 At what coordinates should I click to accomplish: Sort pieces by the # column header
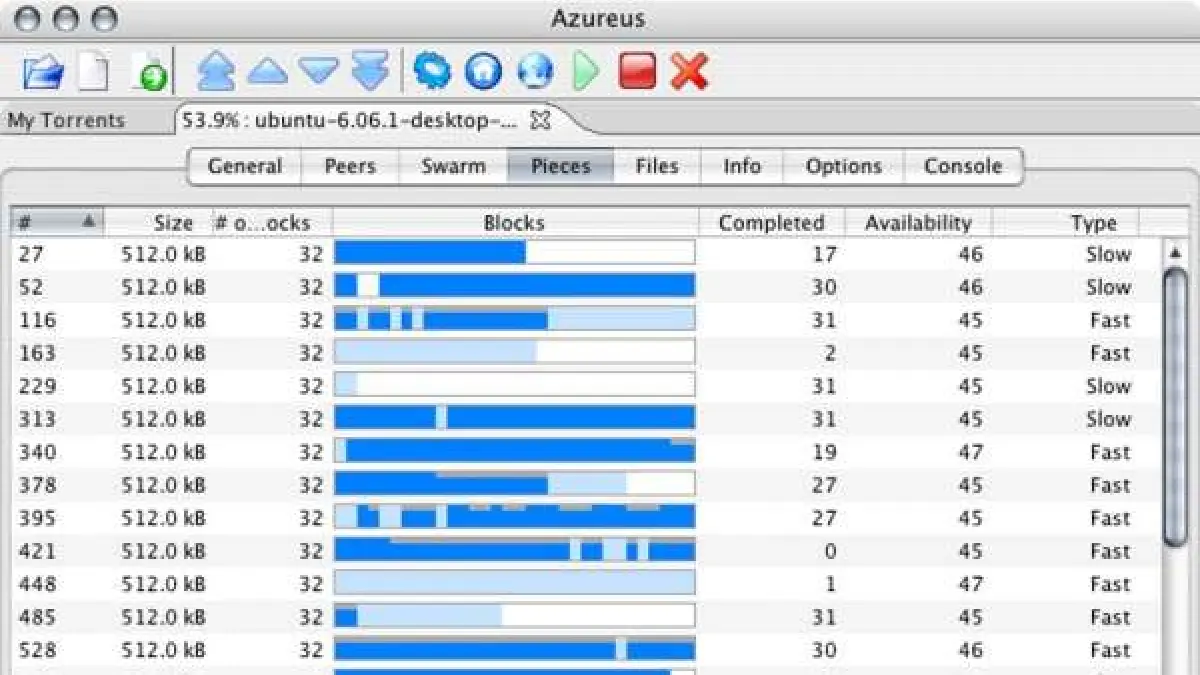pos(57,222)
